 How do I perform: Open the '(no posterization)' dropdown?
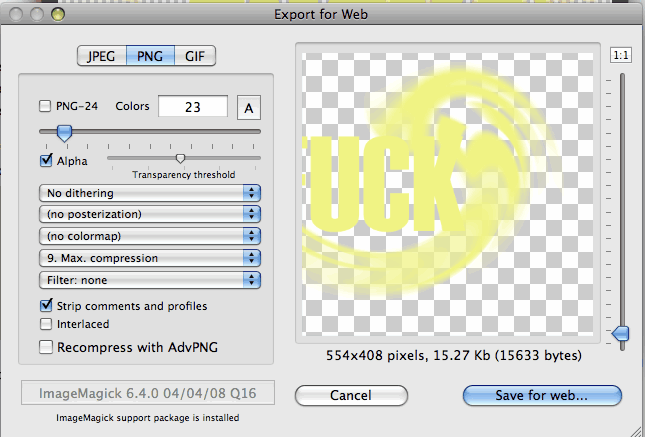point(150,214)
